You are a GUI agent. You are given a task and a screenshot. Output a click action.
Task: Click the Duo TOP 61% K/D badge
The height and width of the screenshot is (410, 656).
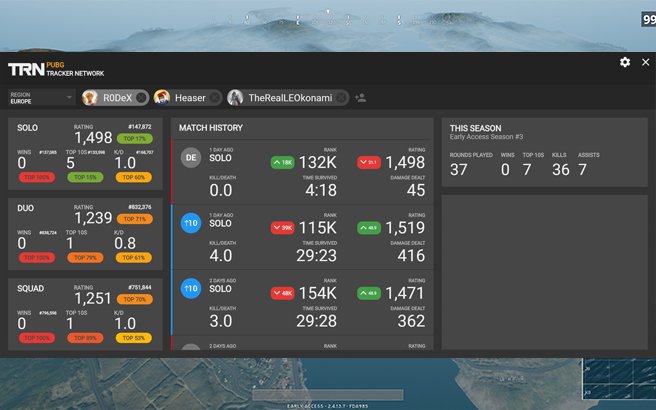(133, 258)
